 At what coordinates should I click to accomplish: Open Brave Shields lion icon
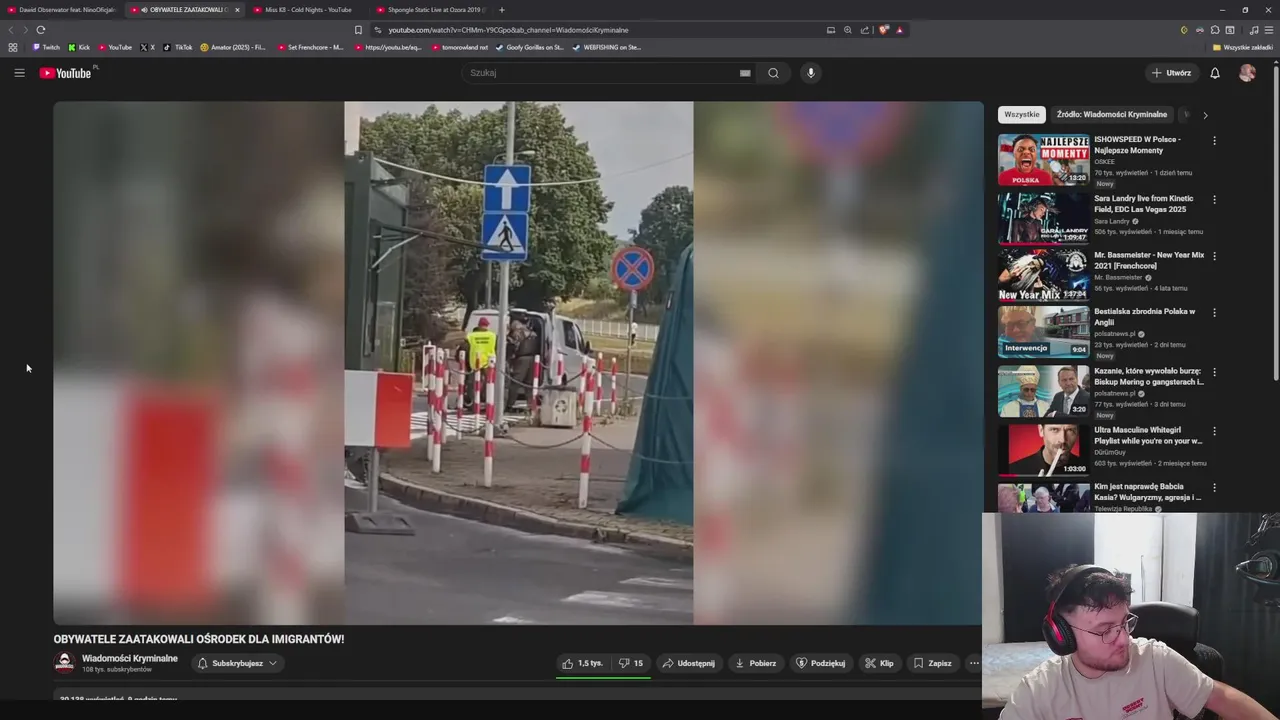pos(883,30)
